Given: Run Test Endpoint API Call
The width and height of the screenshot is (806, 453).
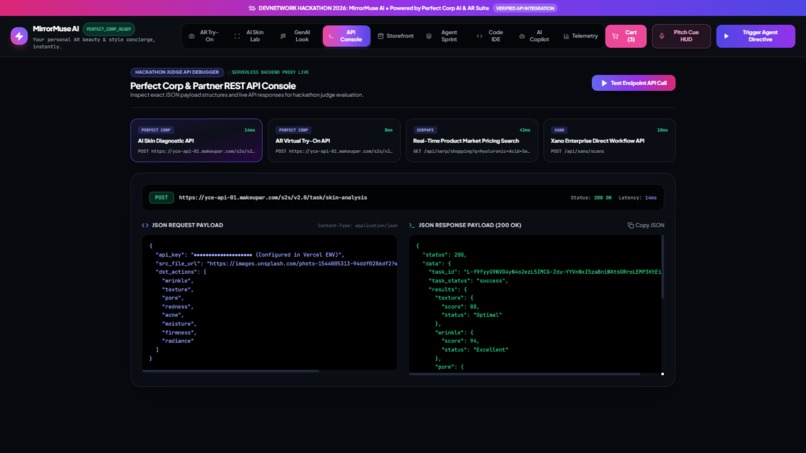Looking at the screenshot, I should [x=633, y=83].
